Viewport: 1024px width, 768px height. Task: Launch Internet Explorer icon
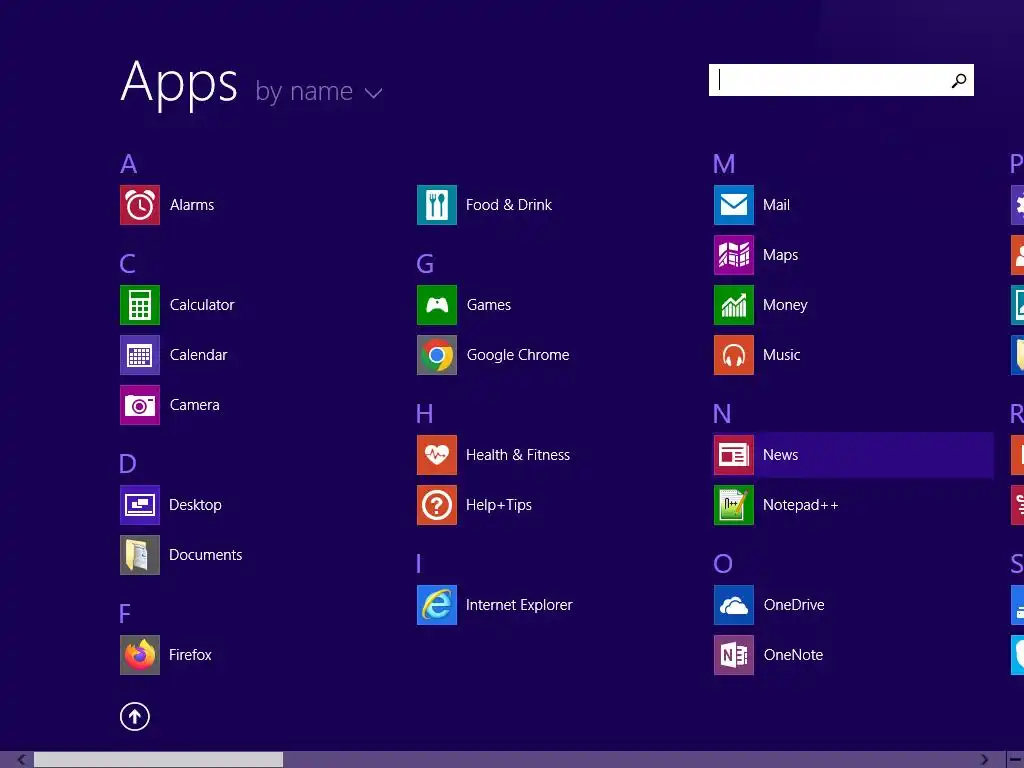[x=437, y=605]
